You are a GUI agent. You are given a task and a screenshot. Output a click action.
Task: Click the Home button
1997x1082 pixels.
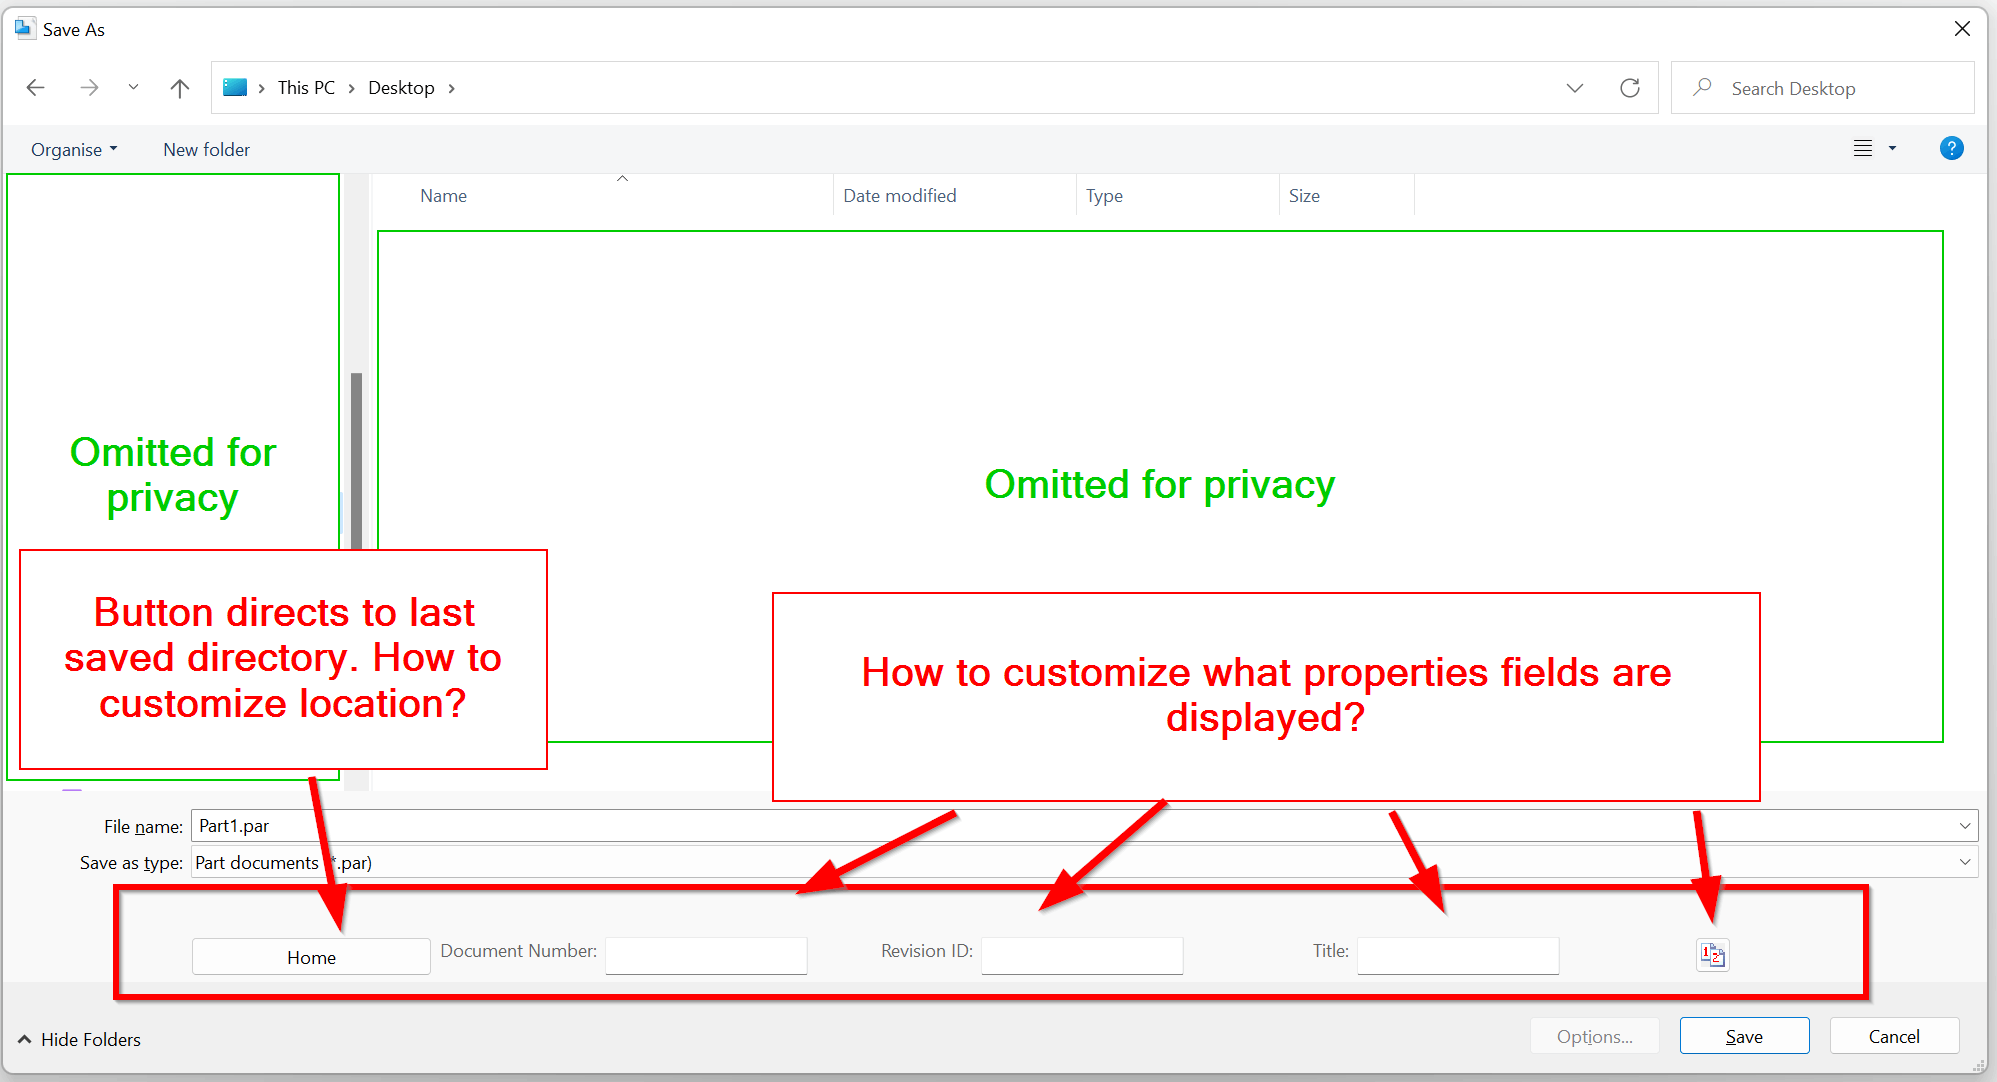point(311,957)
